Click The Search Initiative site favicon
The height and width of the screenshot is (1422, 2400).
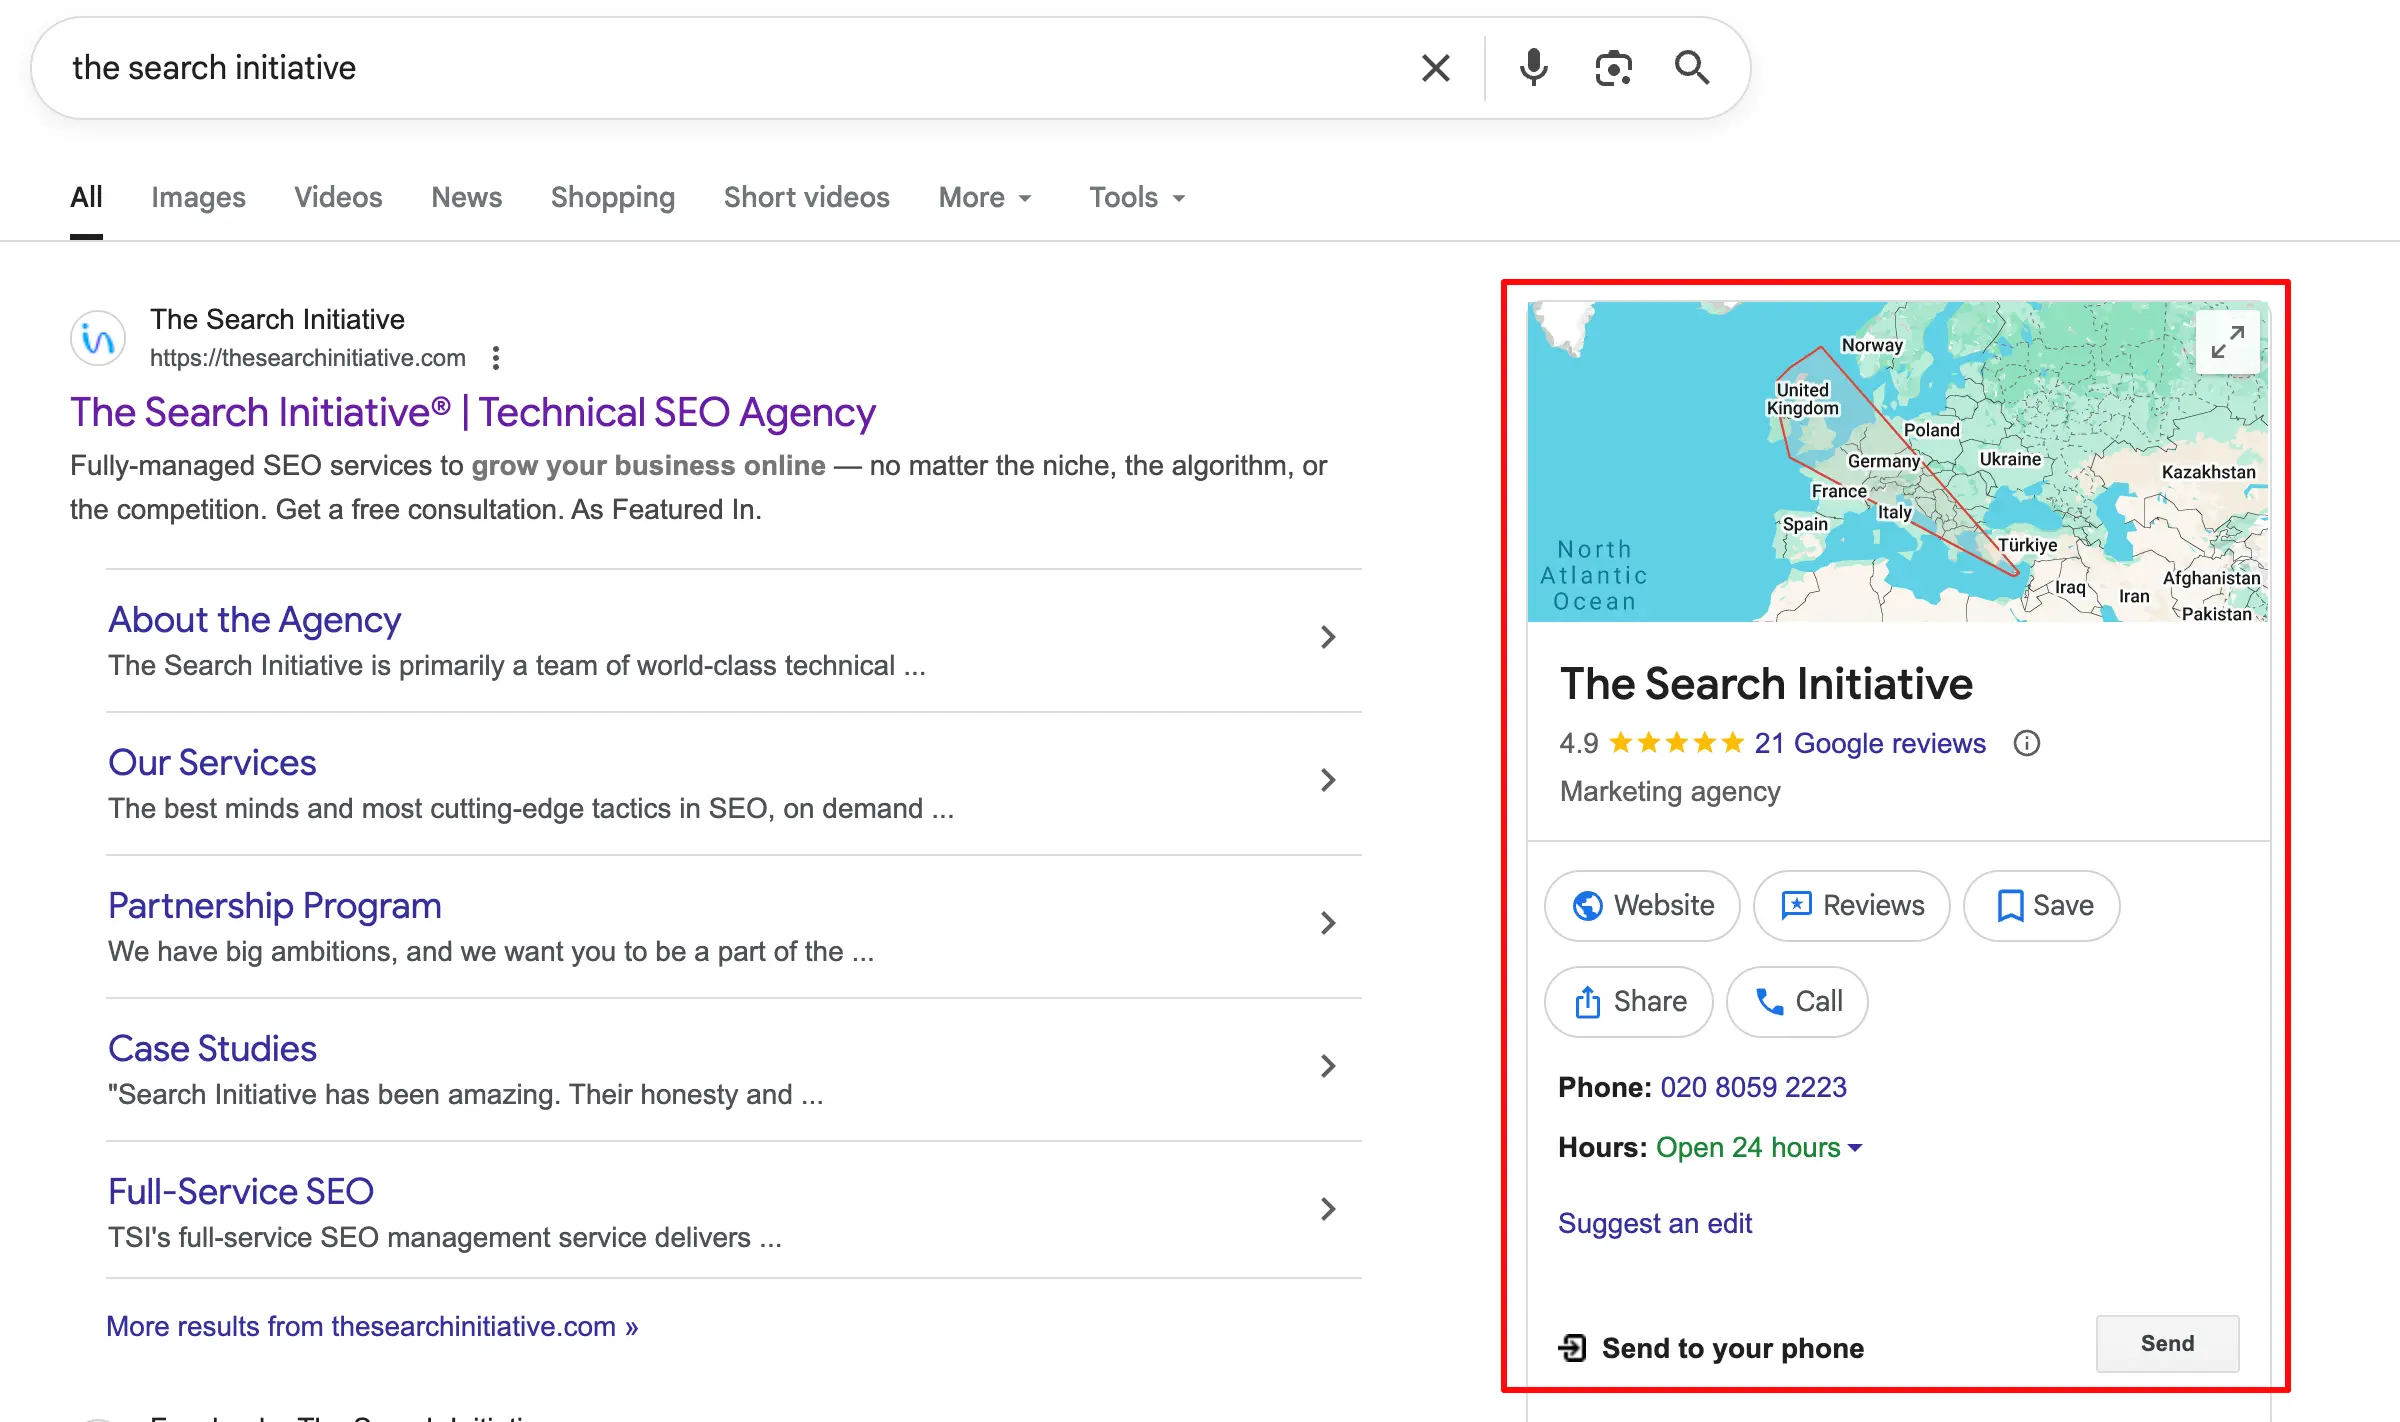[98, 339]
